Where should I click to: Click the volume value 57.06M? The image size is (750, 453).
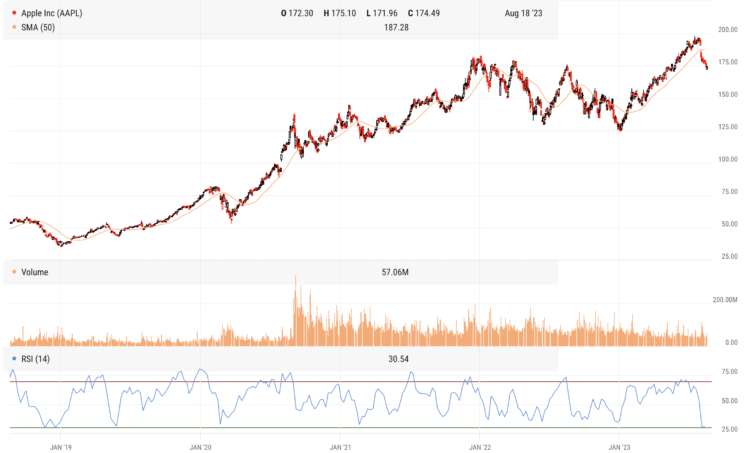click(x=395, y=272)
